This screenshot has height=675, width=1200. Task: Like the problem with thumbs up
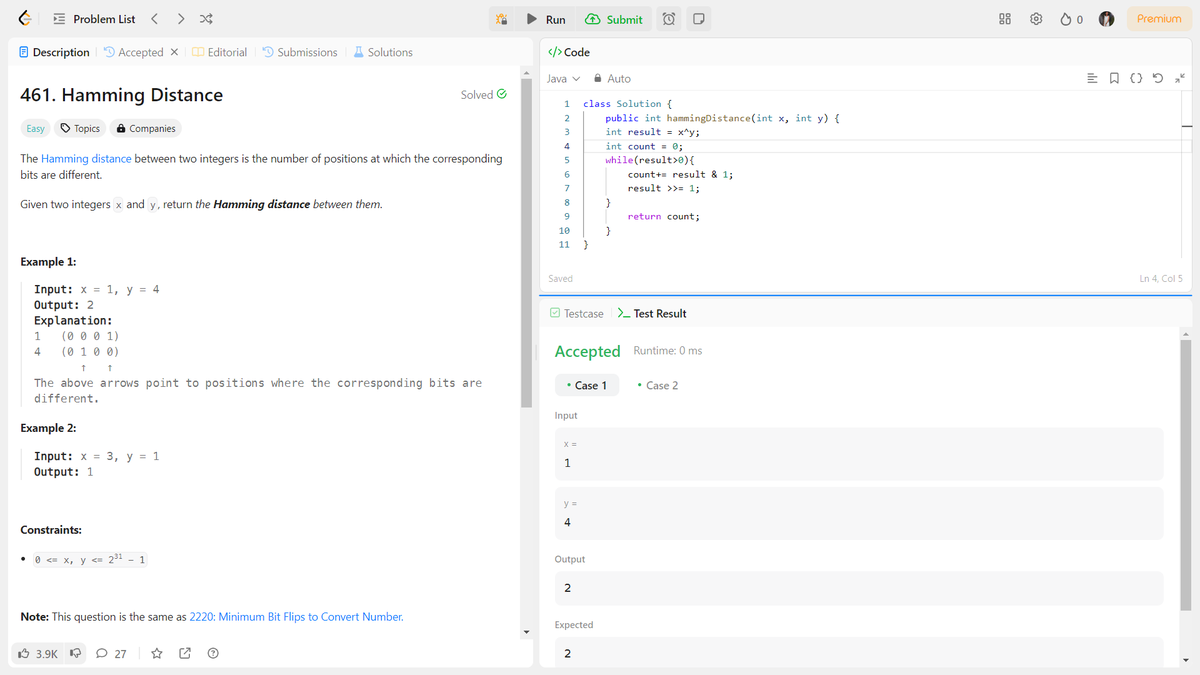(39, 654)
